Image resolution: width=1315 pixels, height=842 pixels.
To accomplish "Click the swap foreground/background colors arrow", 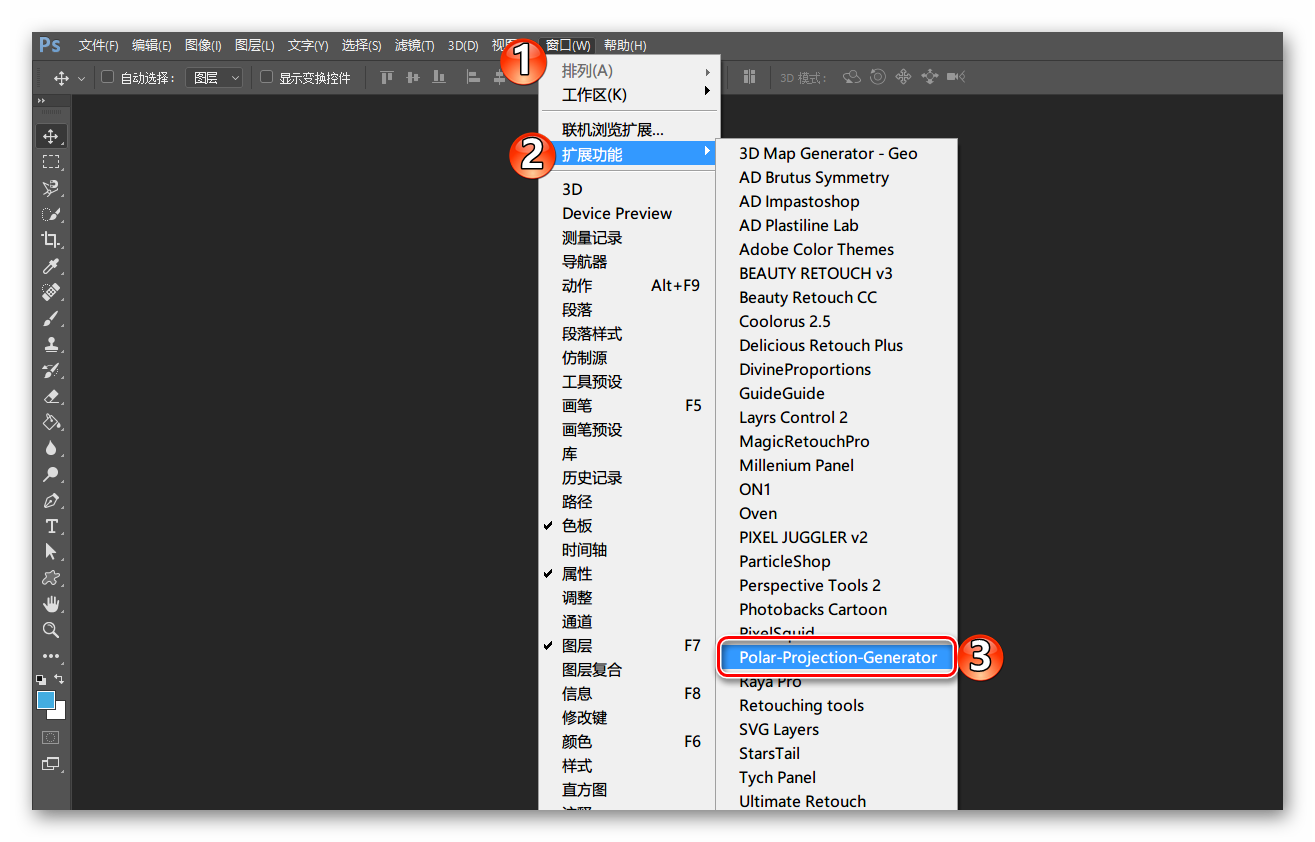I will tap(59, 679).
